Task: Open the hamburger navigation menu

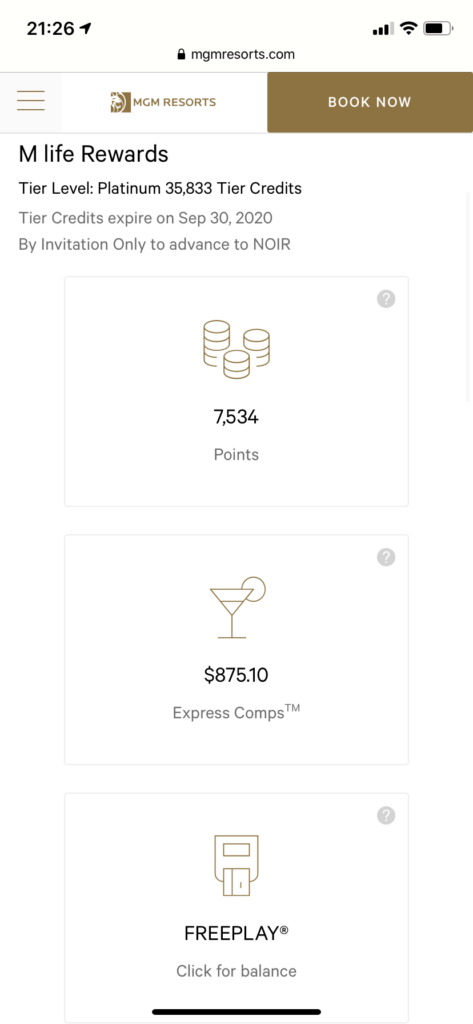Action: tap(31, 101)
